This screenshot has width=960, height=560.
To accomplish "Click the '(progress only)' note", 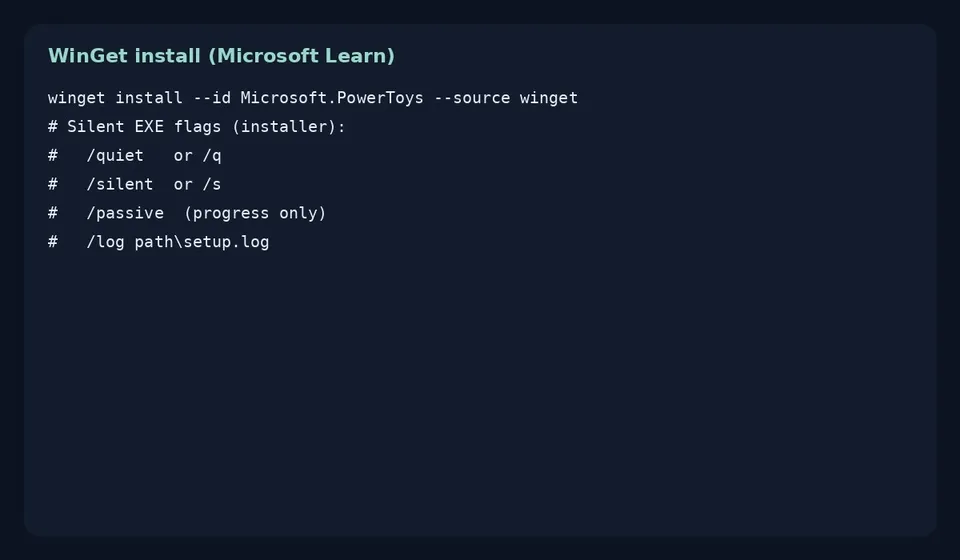I will 255,213.
